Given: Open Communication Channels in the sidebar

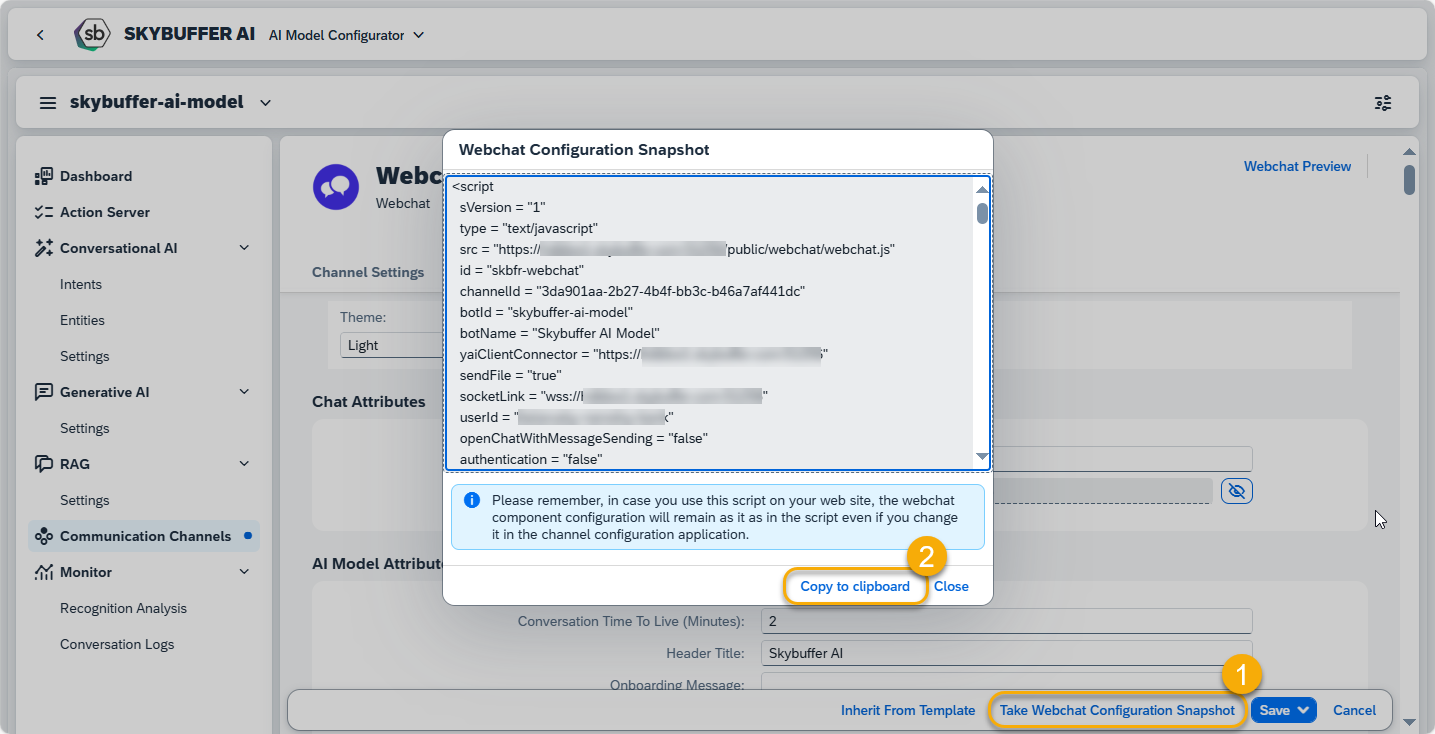Looking at the screenshot, I should point(144,536).
